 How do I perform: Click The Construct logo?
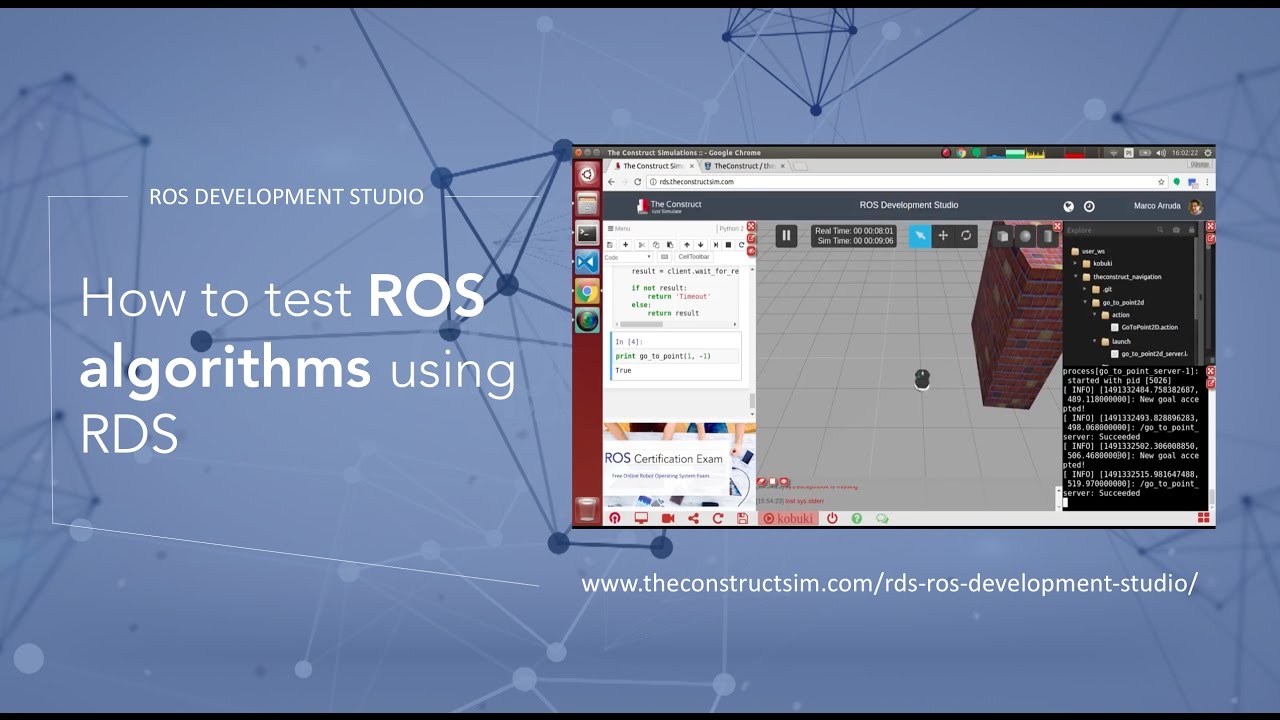coord(669,206)
